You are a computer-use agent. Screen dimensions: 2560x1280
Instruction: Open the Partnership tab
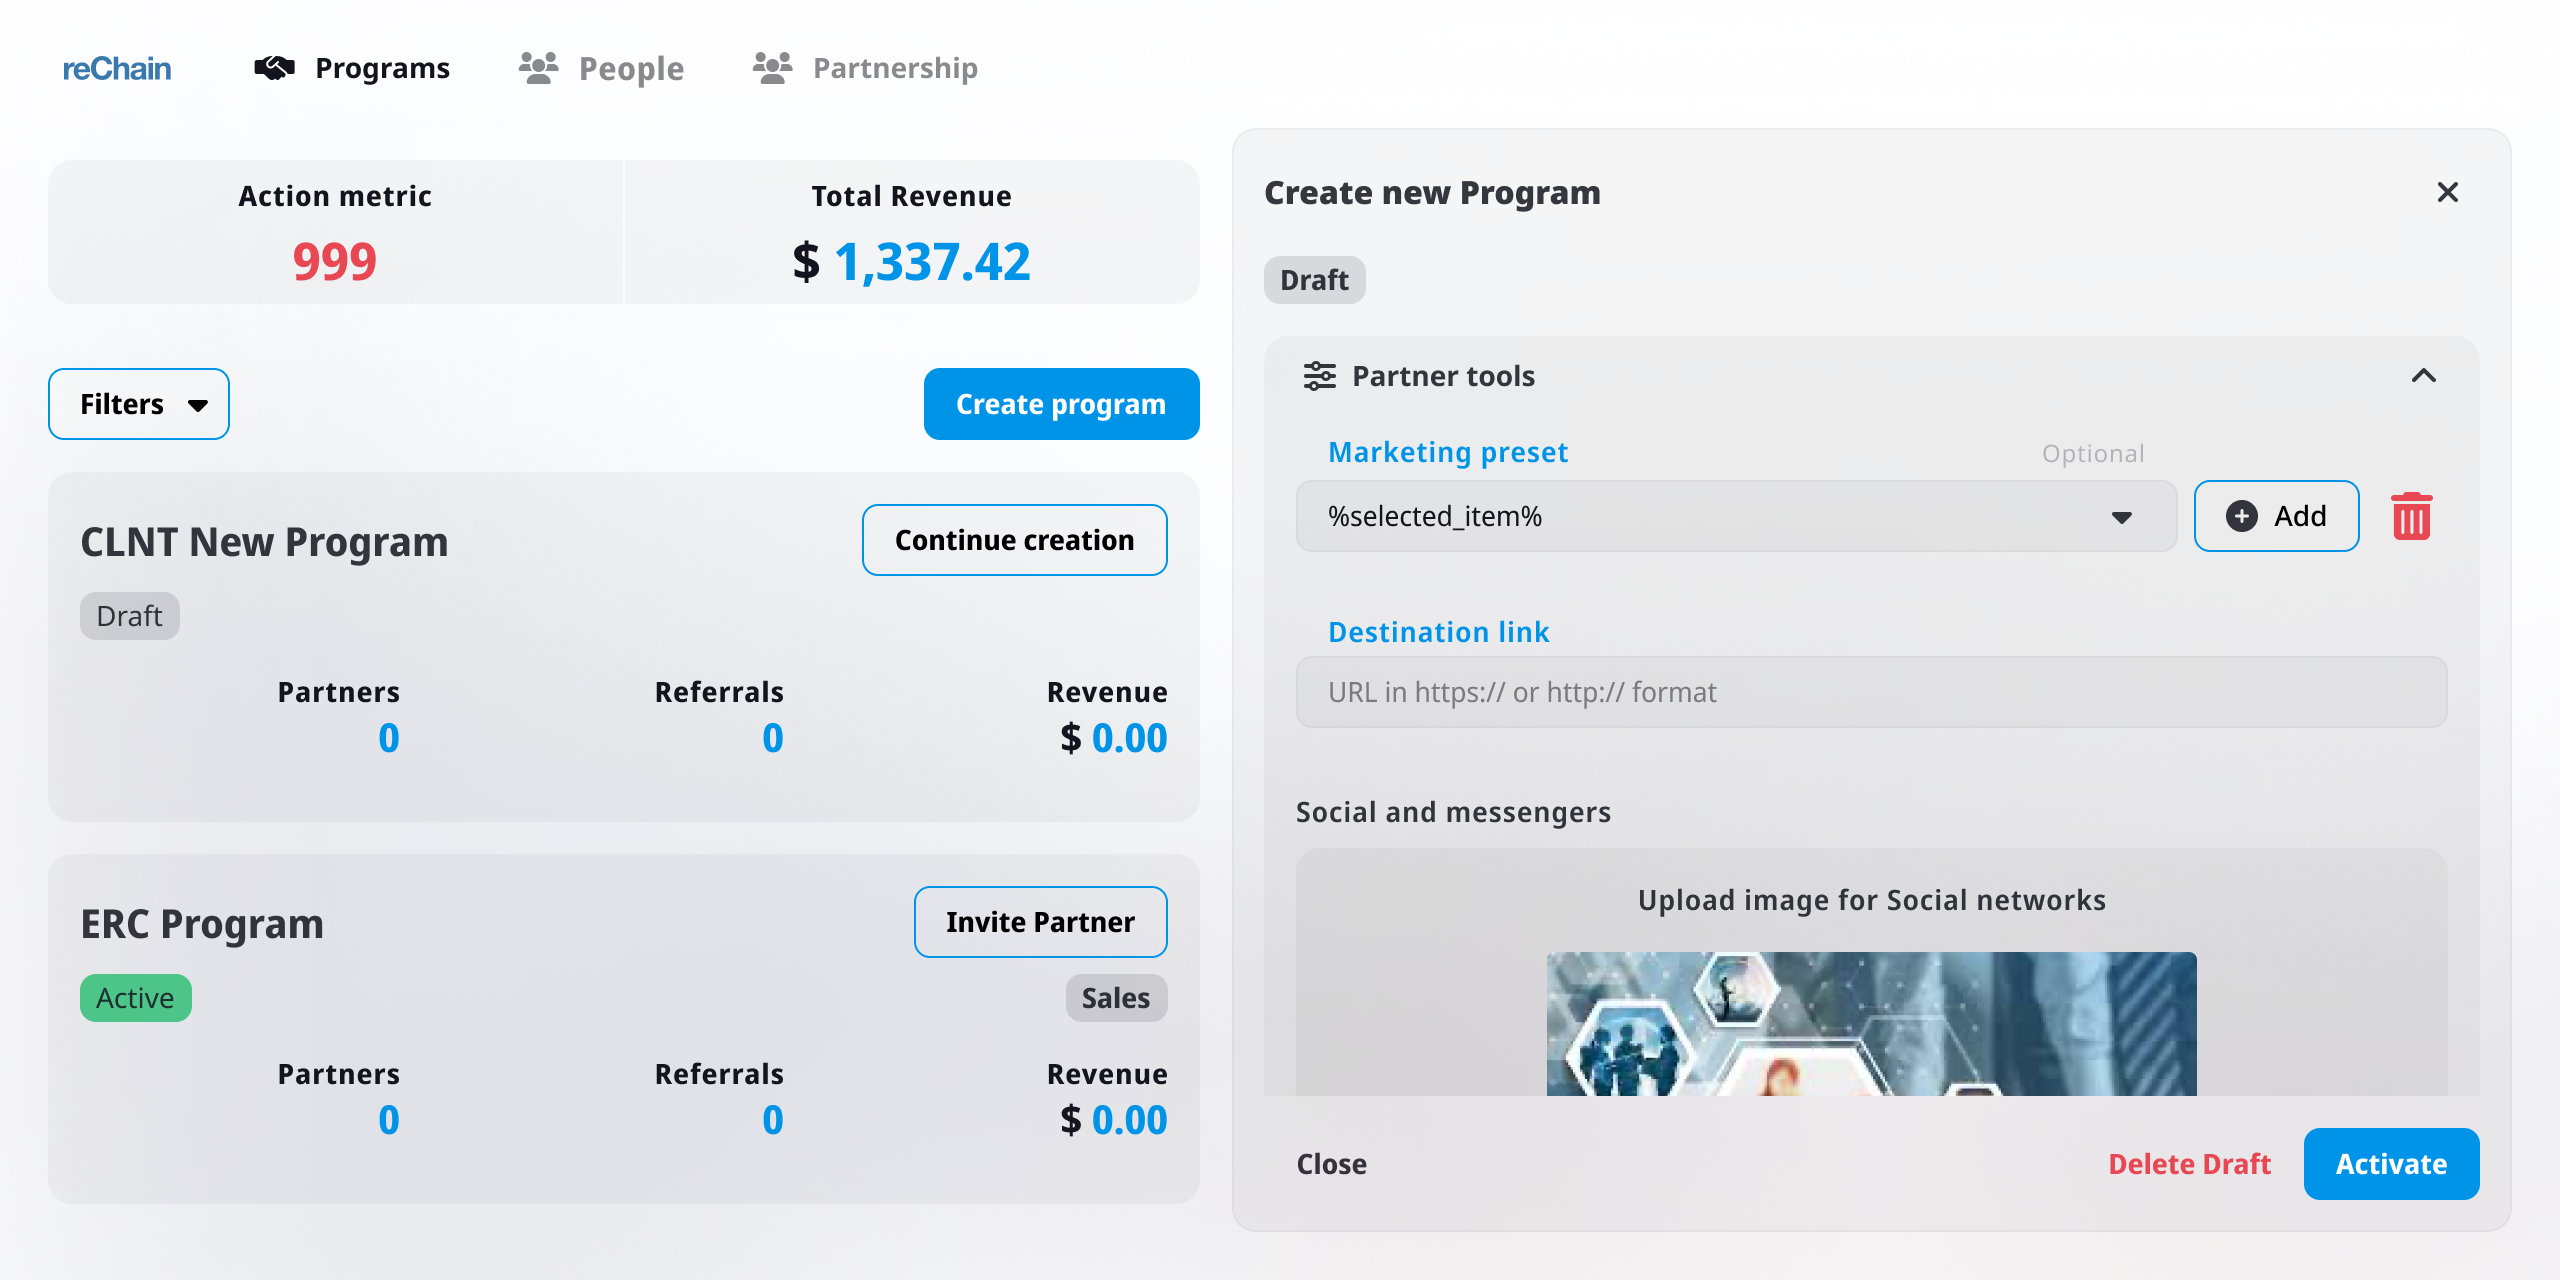click(895, 68)
